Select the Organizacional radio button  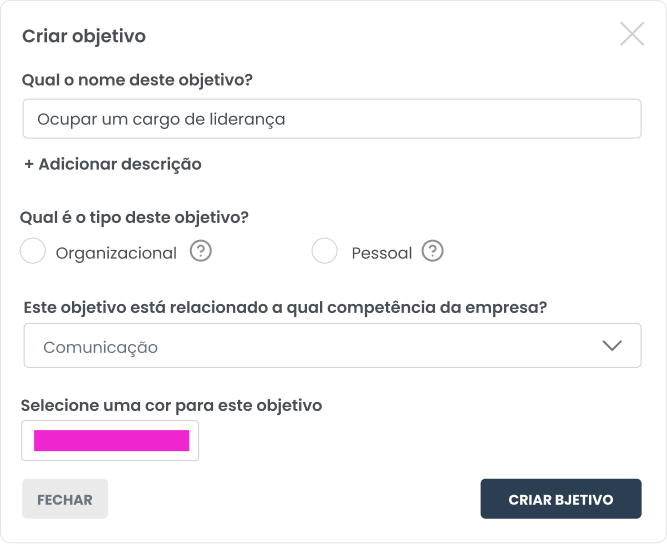(33, 252)
